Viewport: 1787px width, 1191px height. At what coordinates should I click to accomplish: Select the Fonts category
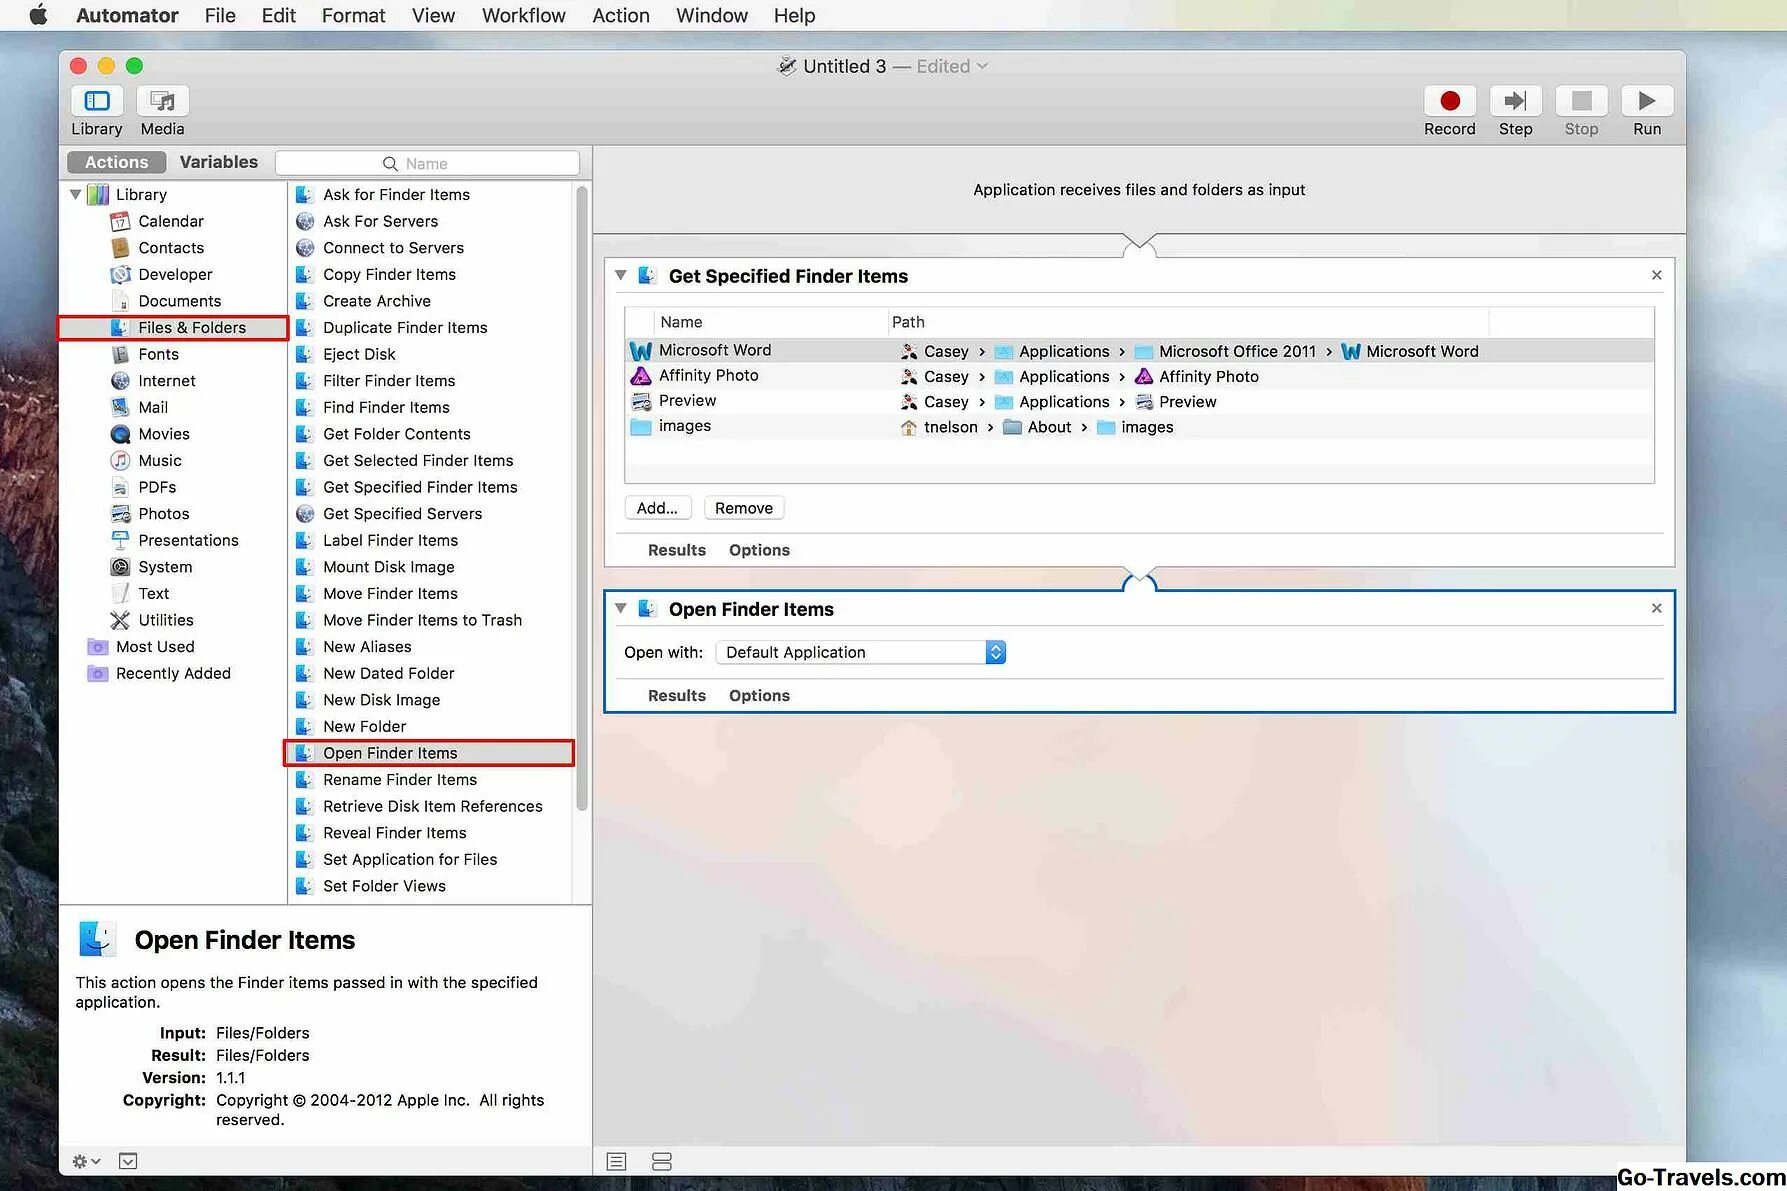158,354
